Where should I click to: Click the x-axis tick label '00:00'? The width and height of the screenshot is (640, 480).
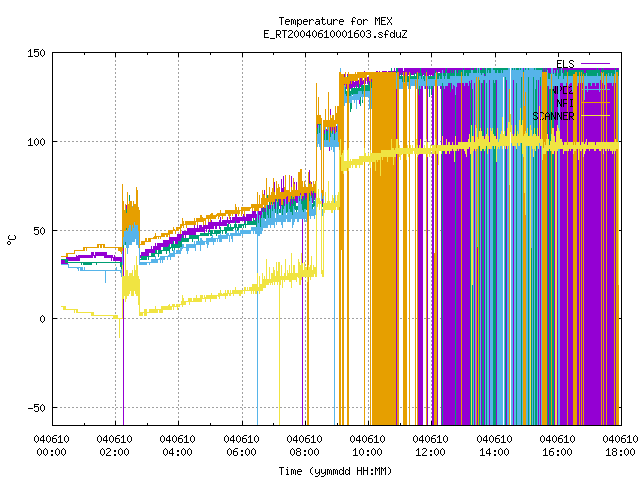(51, 452)
